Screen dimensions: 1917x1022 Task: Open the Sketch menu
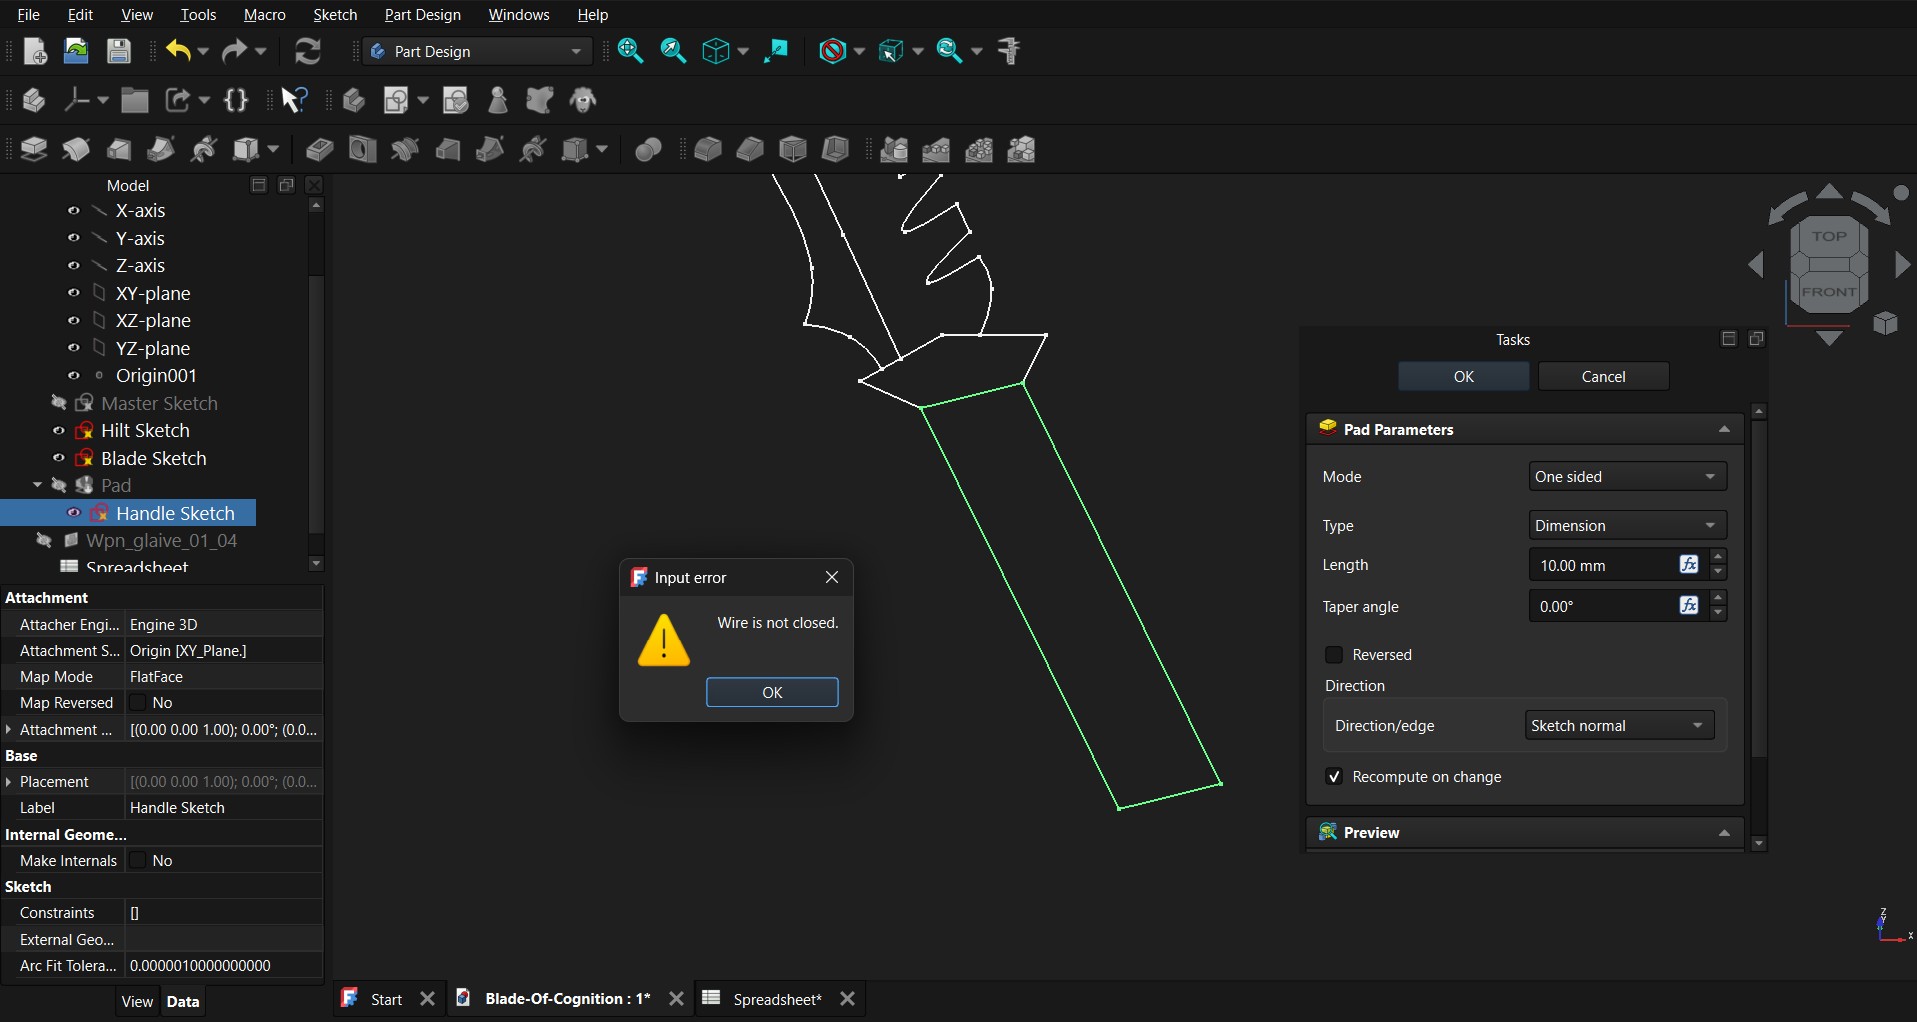(335, 15)
